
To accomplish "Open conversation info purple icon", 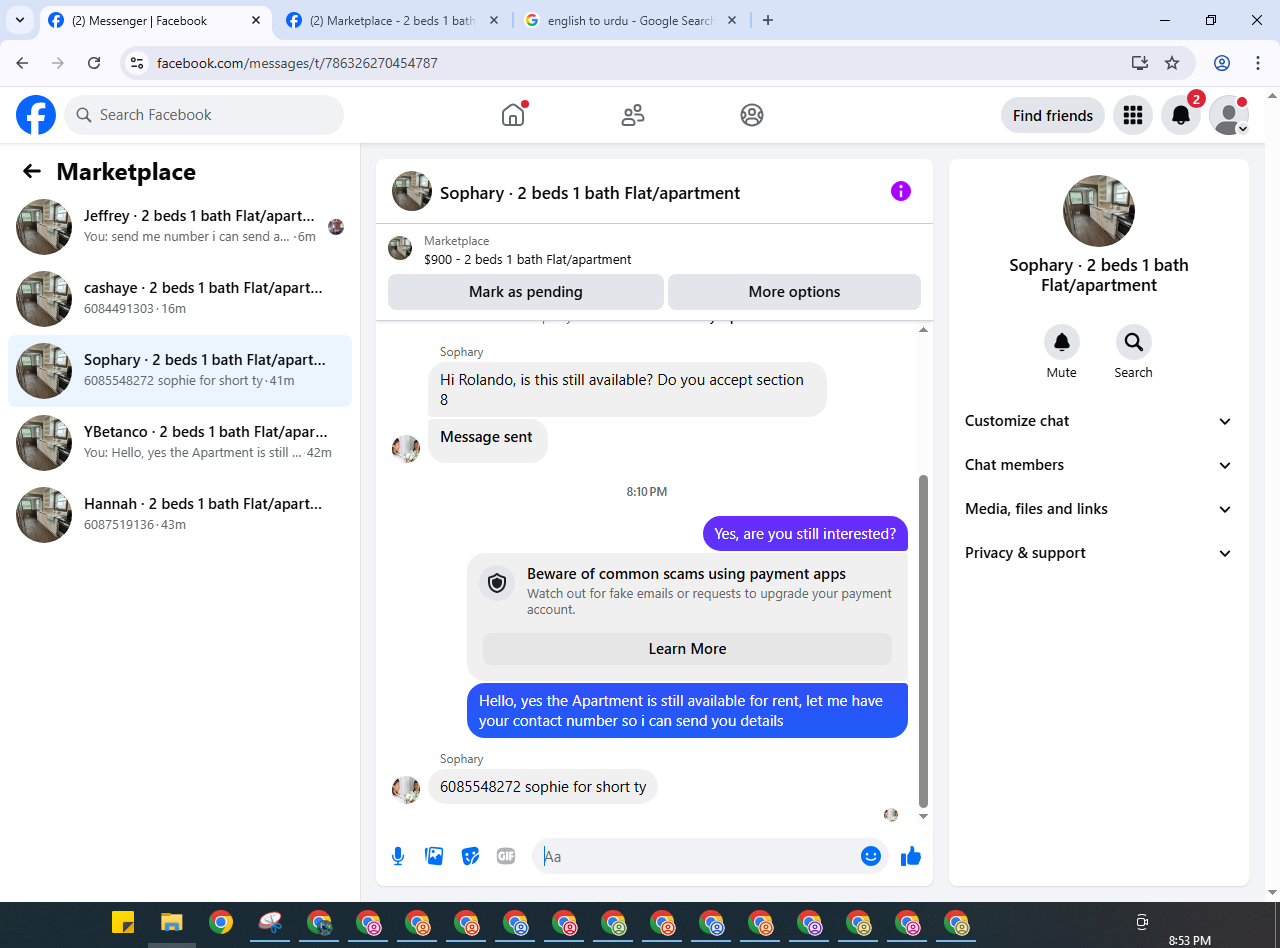I will coord(901,191).
